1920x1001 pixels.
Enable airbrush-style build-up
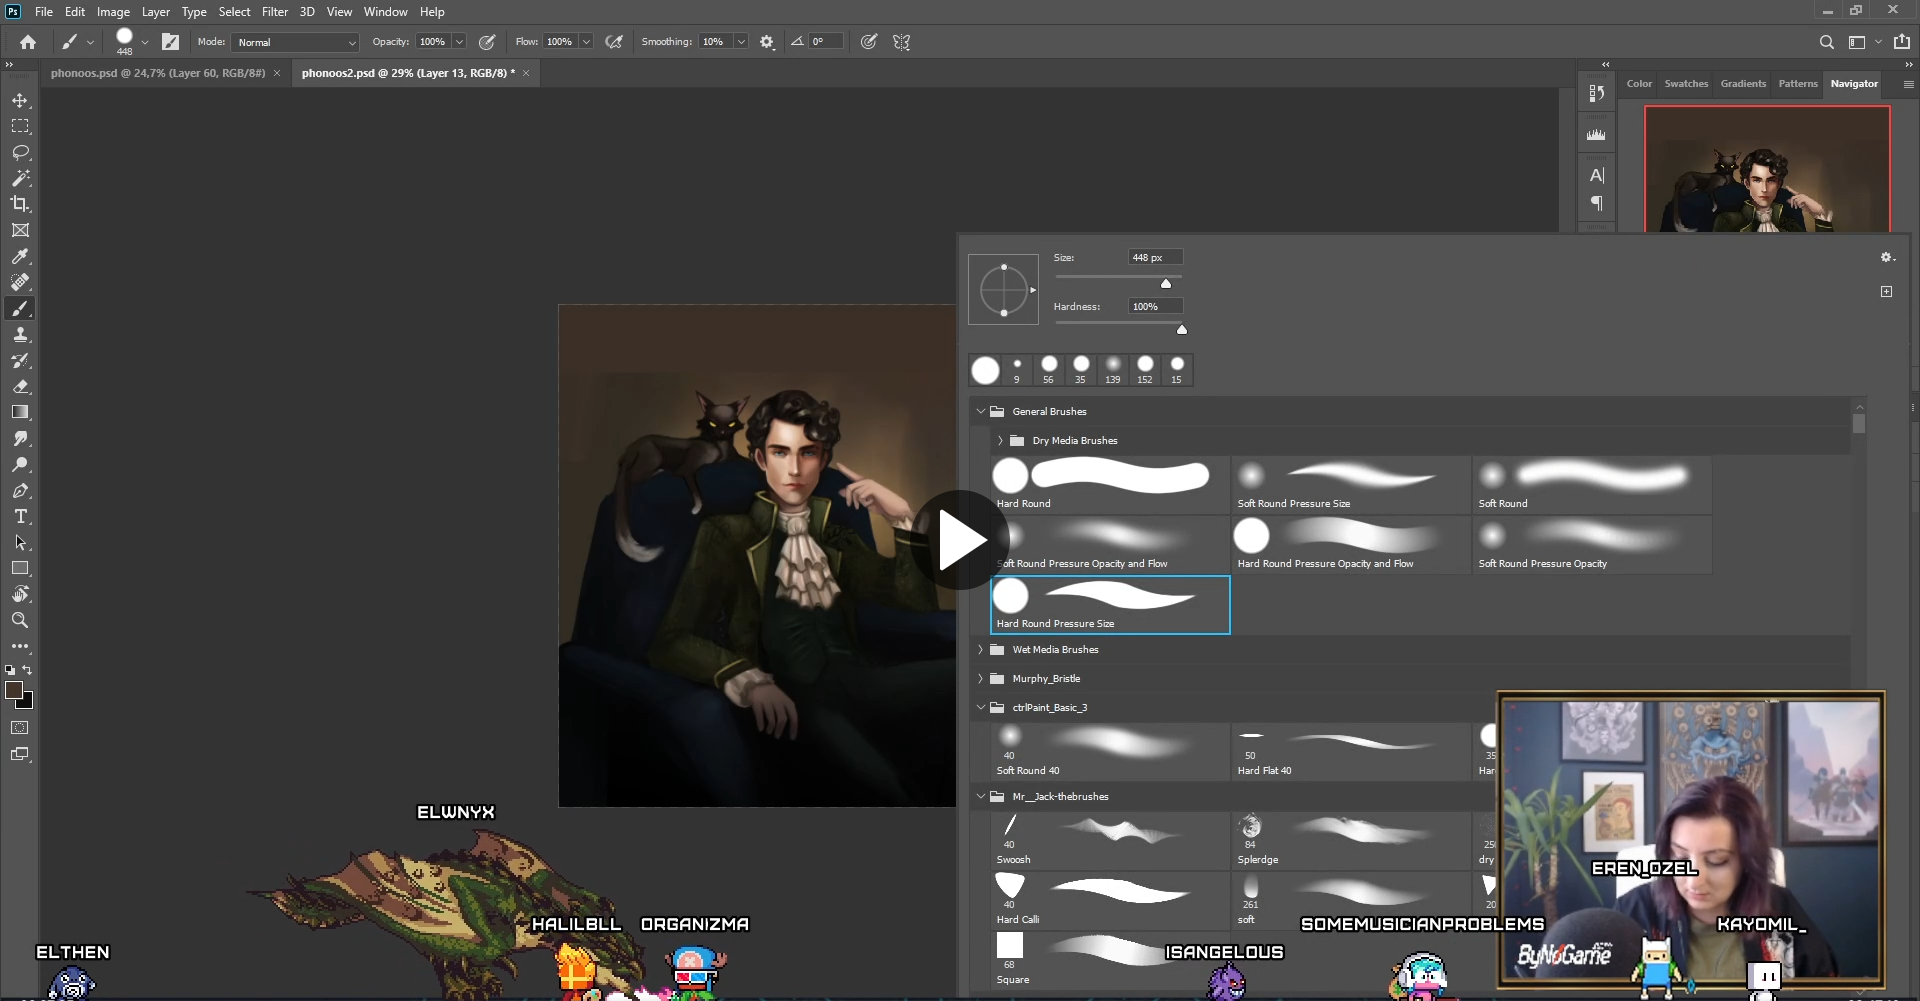pos(614,42)
